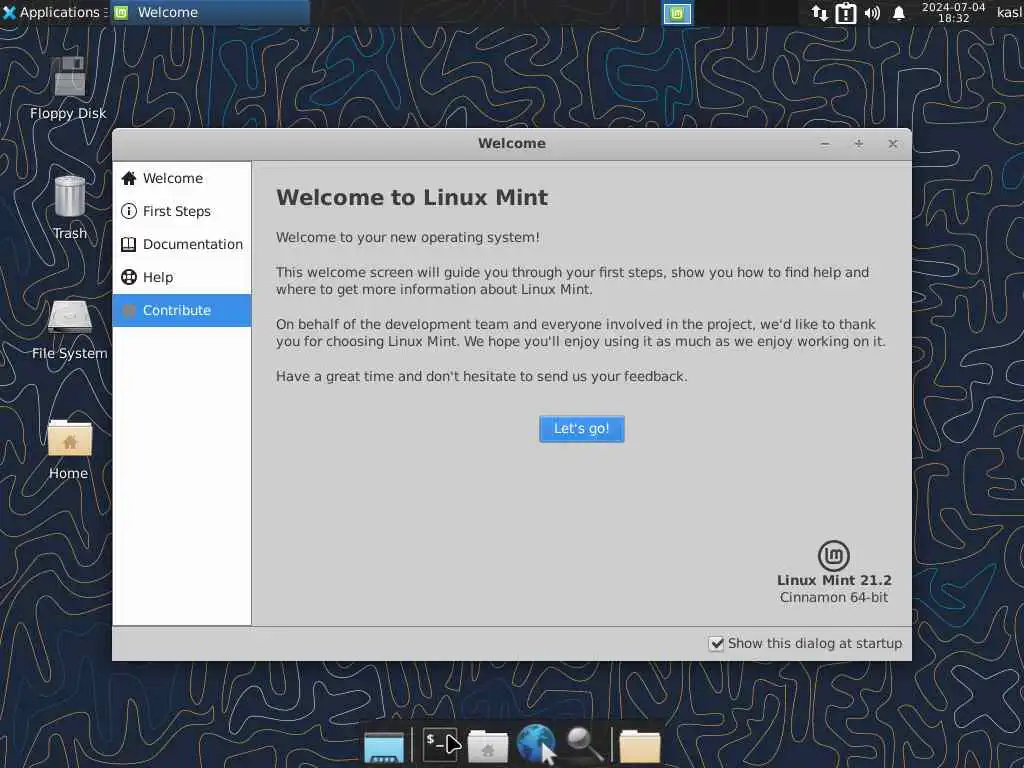Maximize the Welcome window

pos(859,144)
